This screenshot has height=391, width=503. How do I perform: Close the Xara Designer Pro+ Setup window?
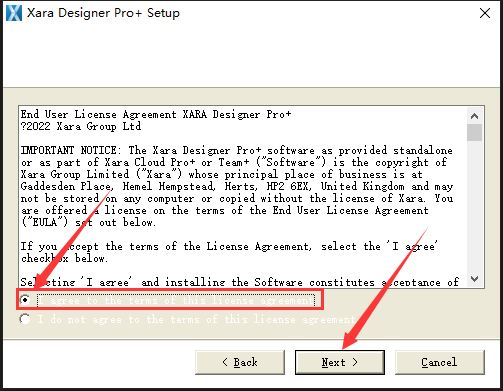485,13
